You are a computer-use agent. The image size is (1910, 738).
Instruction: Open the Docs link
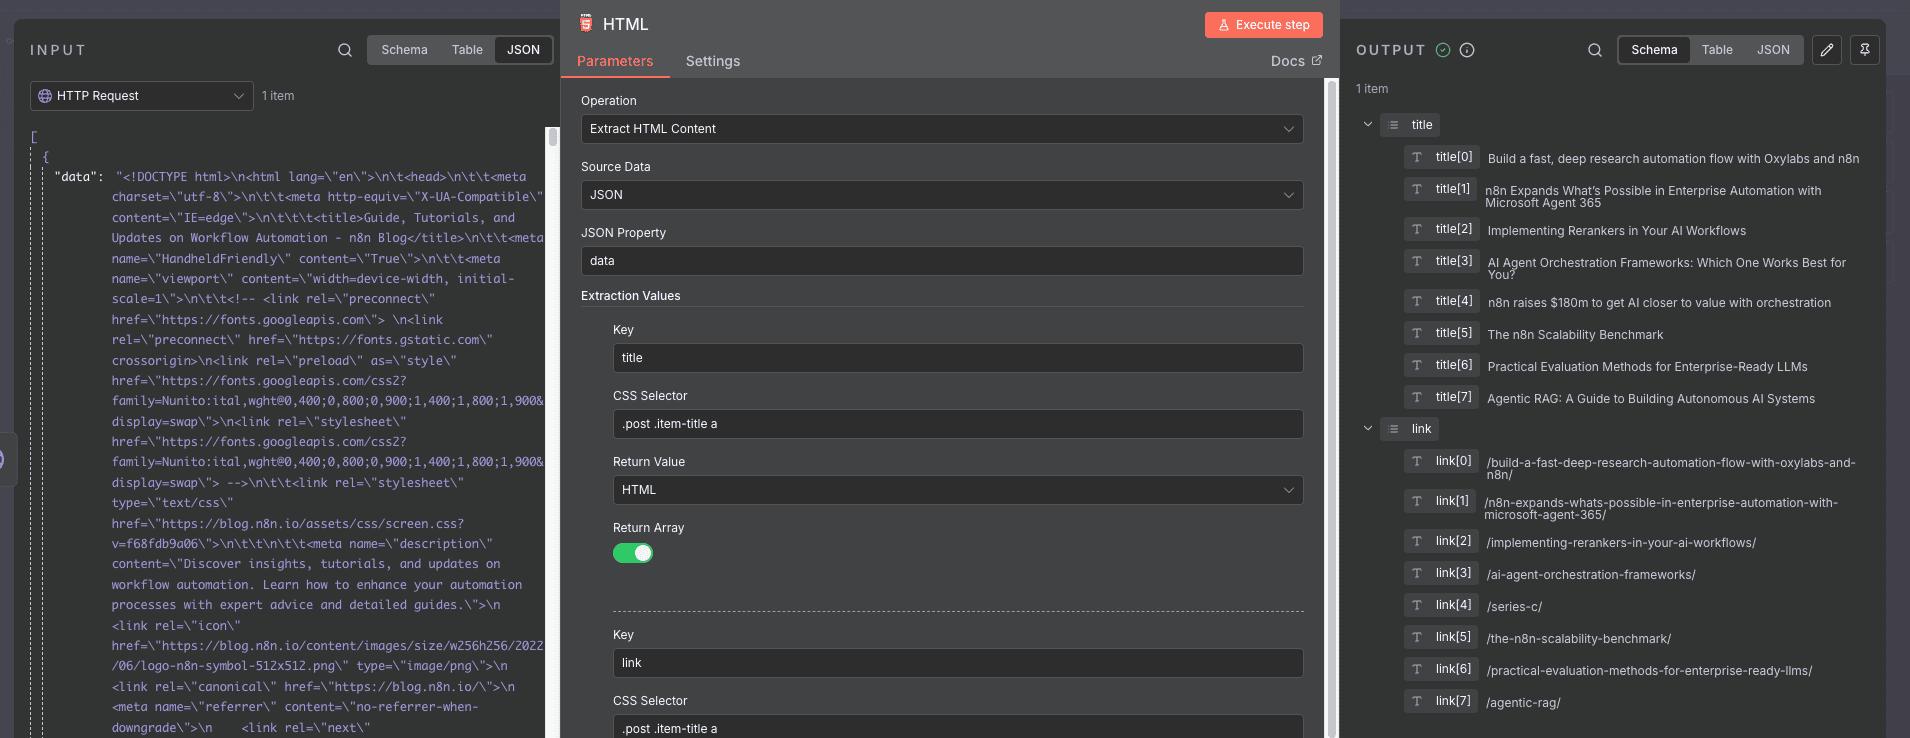tap(1296, 61)
